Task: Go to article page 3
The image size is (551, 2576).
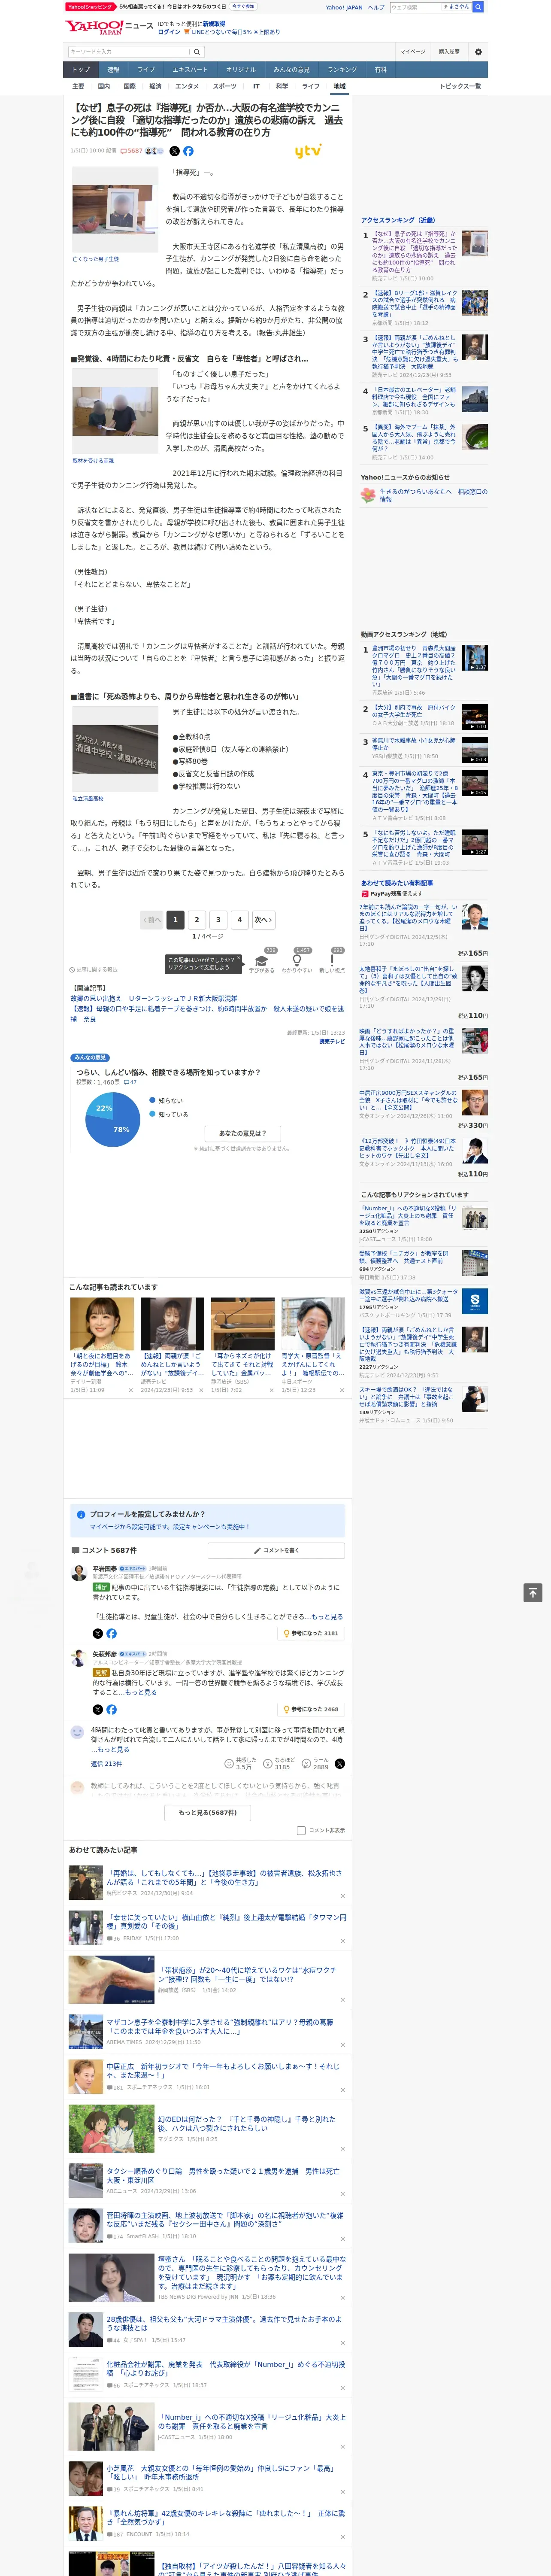Action: coord(218,919)
